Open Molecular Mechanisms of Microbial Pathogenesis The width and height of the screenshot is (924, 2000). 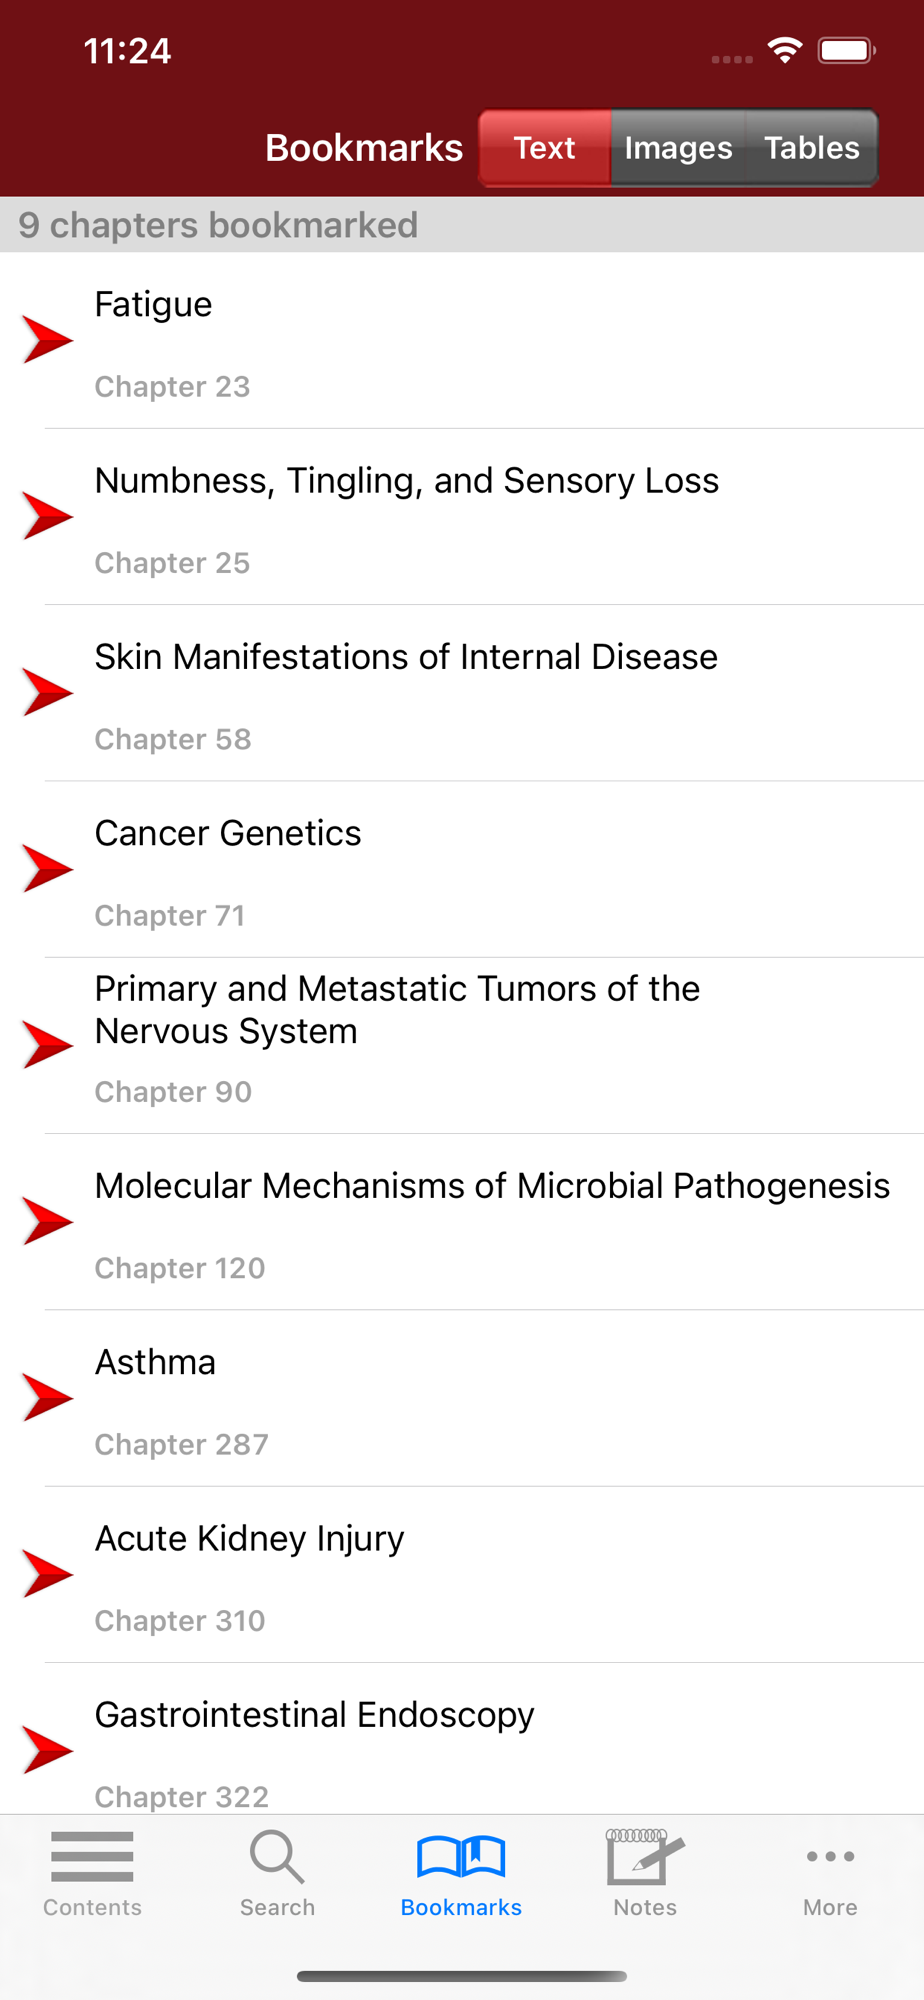[492, 1186]
